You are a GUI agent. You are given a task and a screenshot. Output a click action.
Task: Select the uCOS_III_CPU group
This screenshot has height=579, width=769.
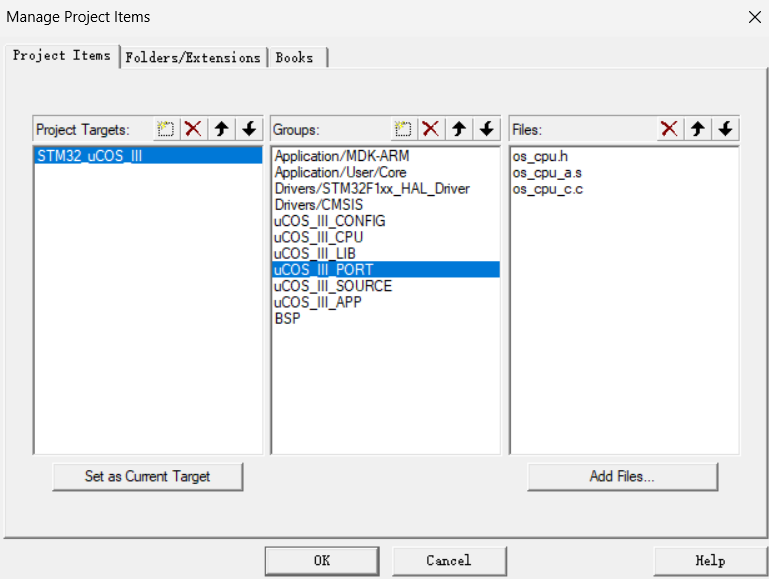click(x=385, y=237)
